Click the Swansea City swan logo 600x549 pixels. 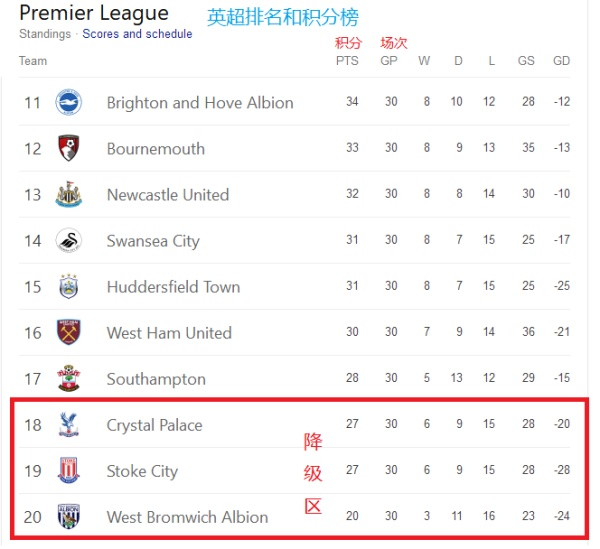point(68,240)
